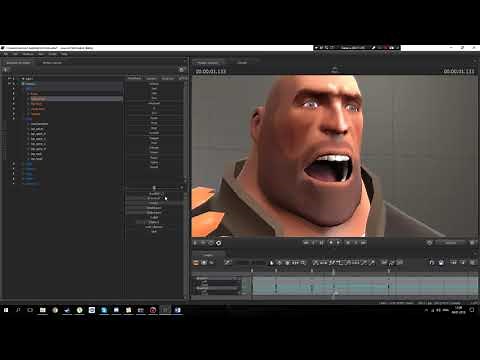Choose the rotate manipulator below viewport
The height and width of the screenshot is (360, 480).
tap(211, 243)
